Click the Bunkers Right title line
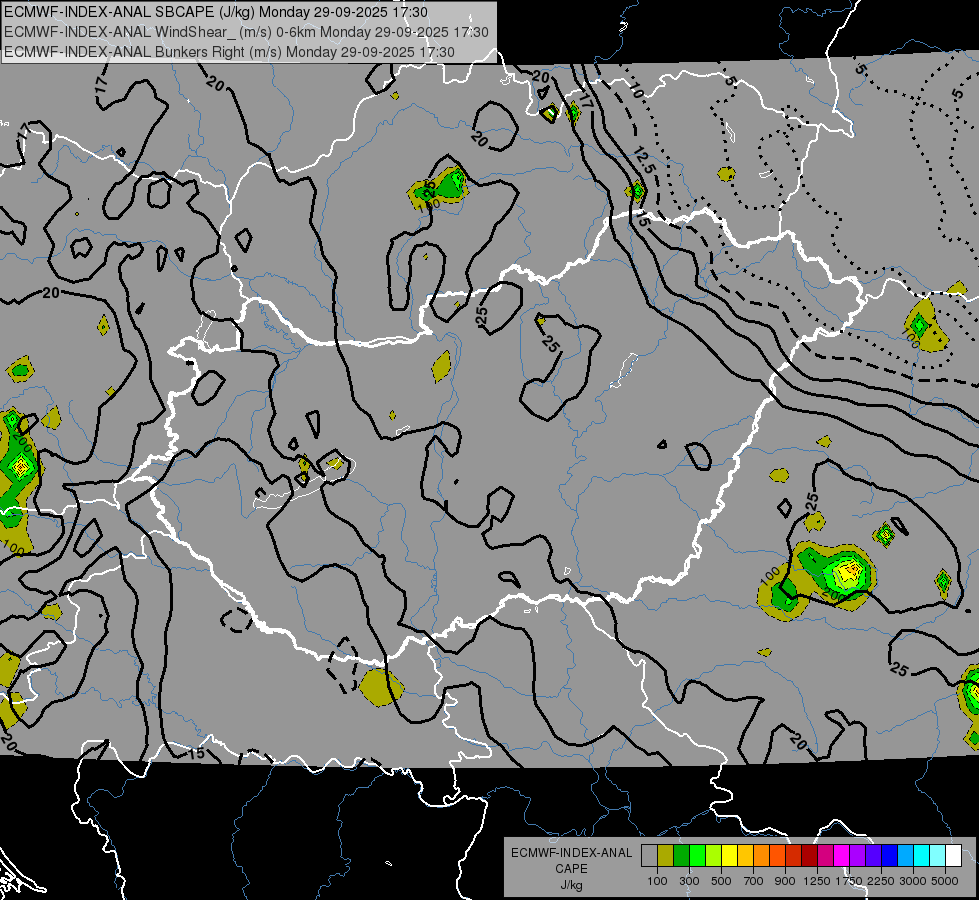The height and width of the screenshot is (900, 979). click(x=229, y=52)
